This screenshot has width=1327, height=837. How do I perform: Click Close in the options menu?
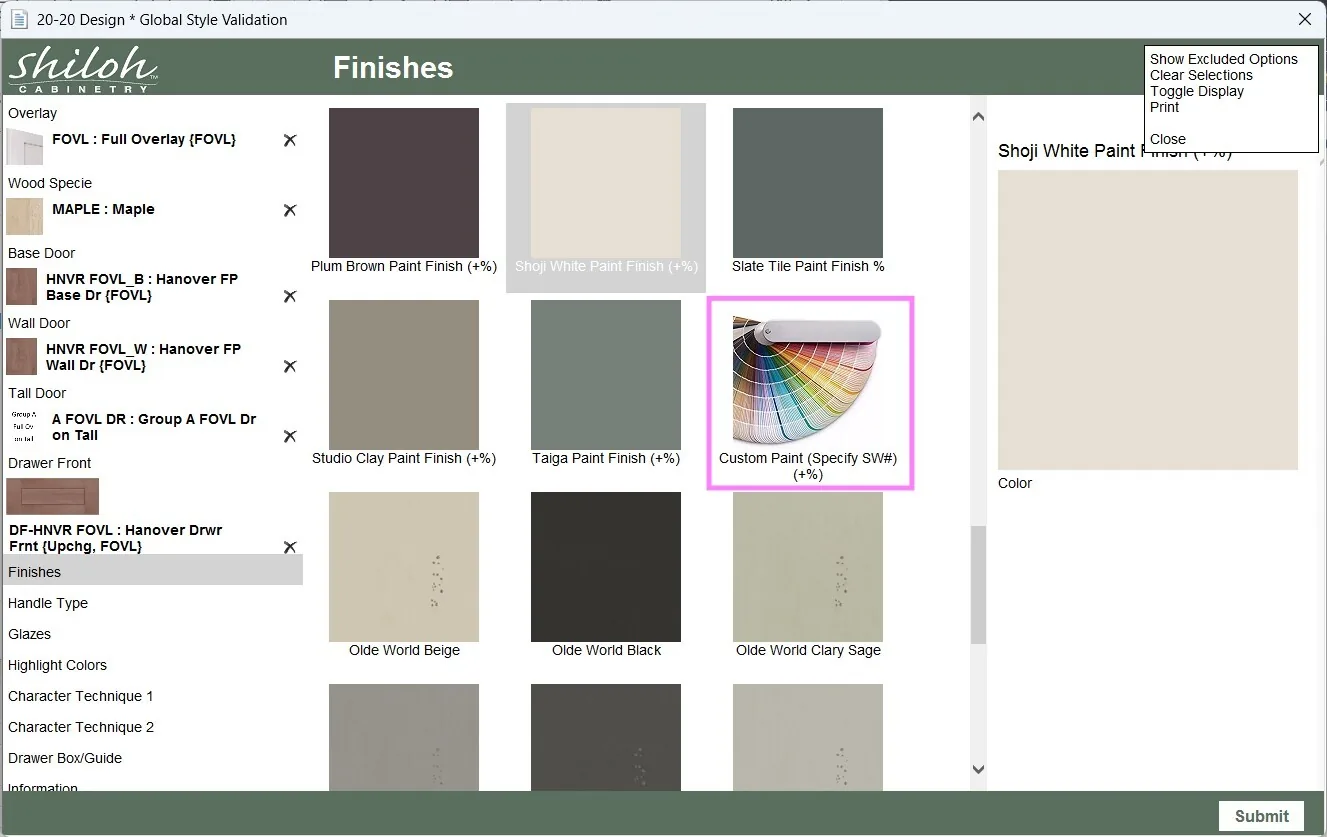(1168, 139)
